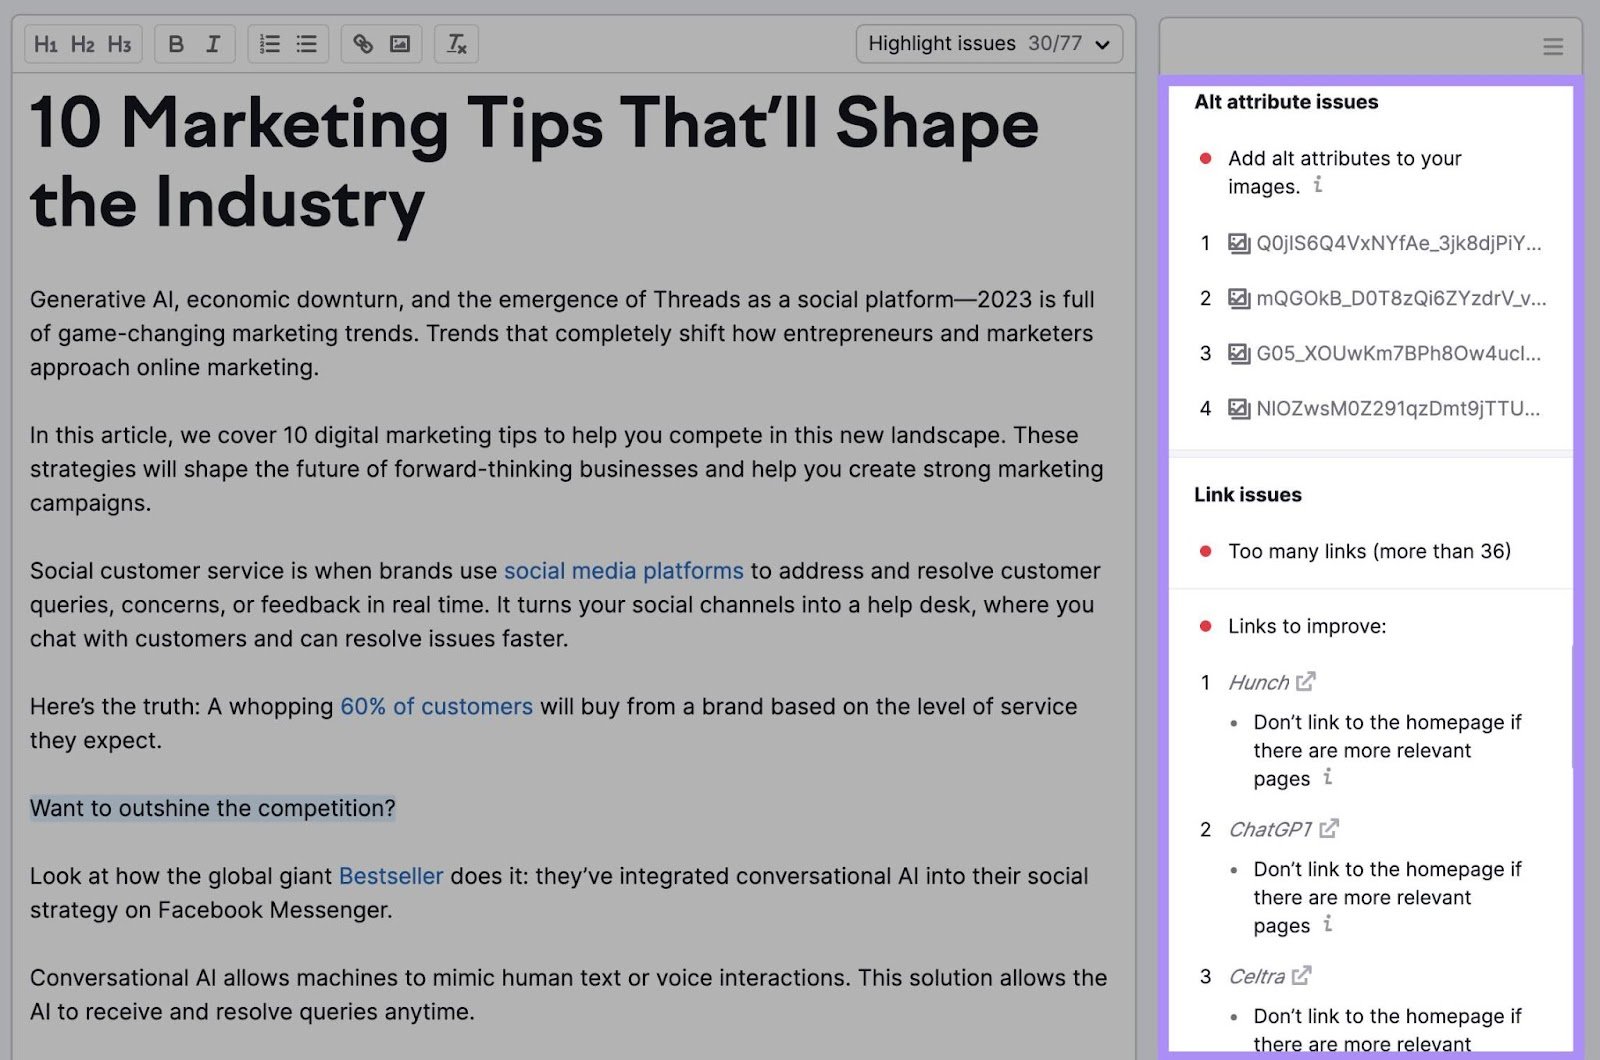Click the info icon next to alt attributes tip
This screenshot has height=1060, width=1600.
(1320, 185)
